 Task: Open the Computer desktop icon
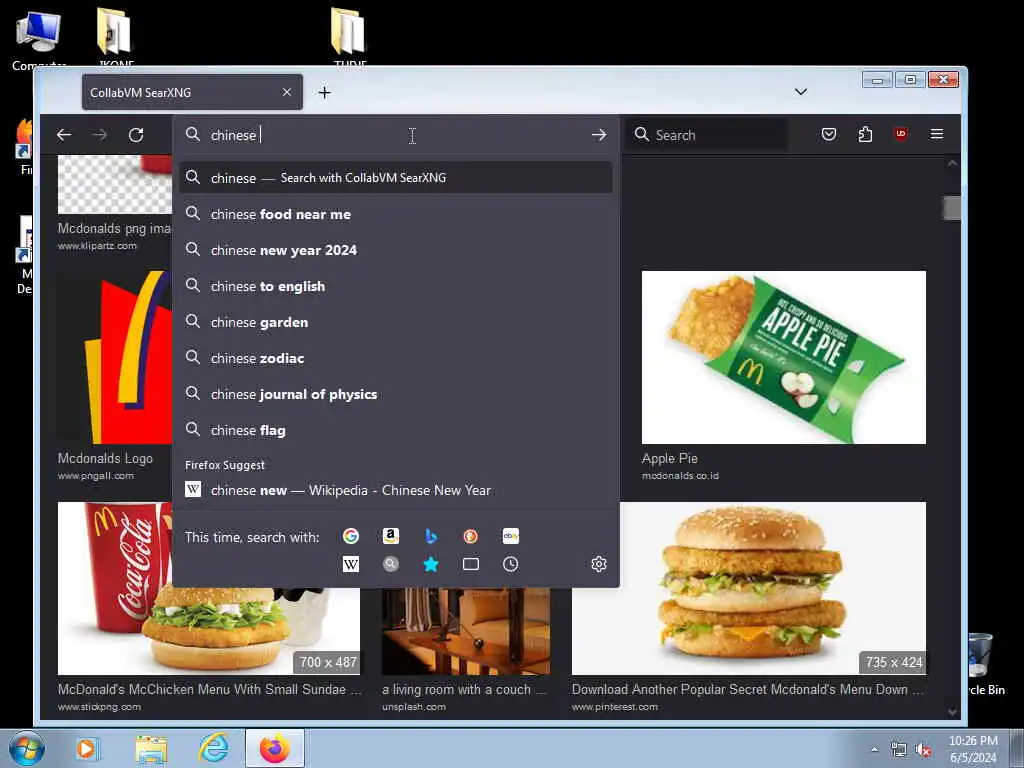click(x=39, y=39)
